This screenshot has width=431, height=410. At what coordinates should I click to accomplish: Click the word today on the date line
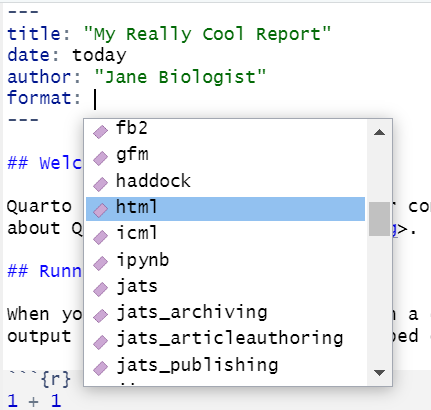[x=99, y=55]
